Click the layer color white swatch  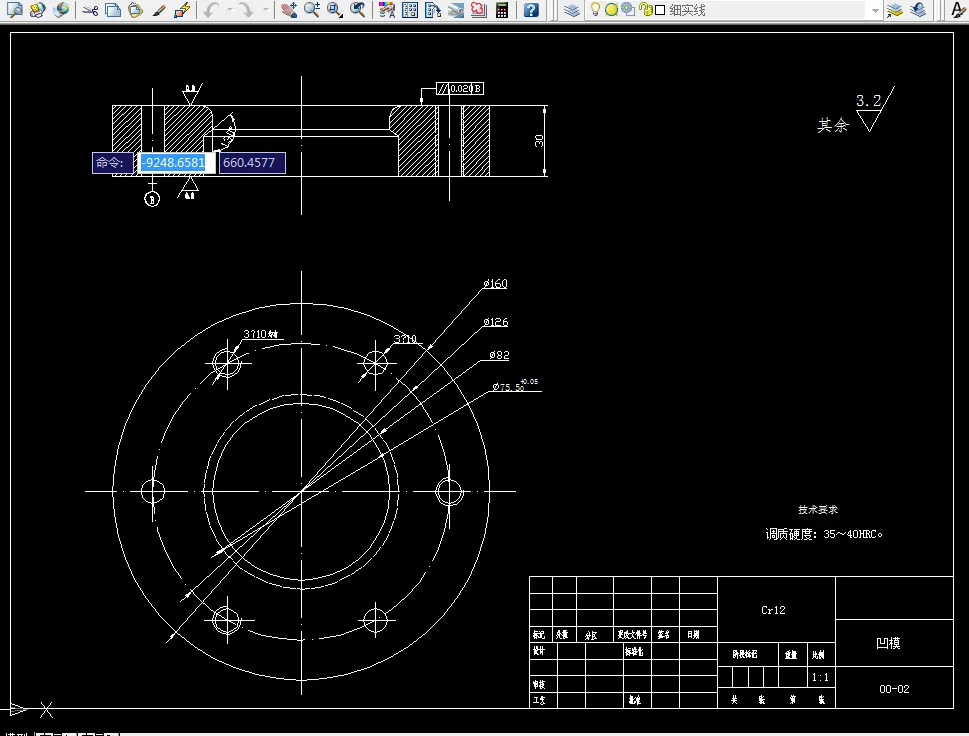[659, 10]
